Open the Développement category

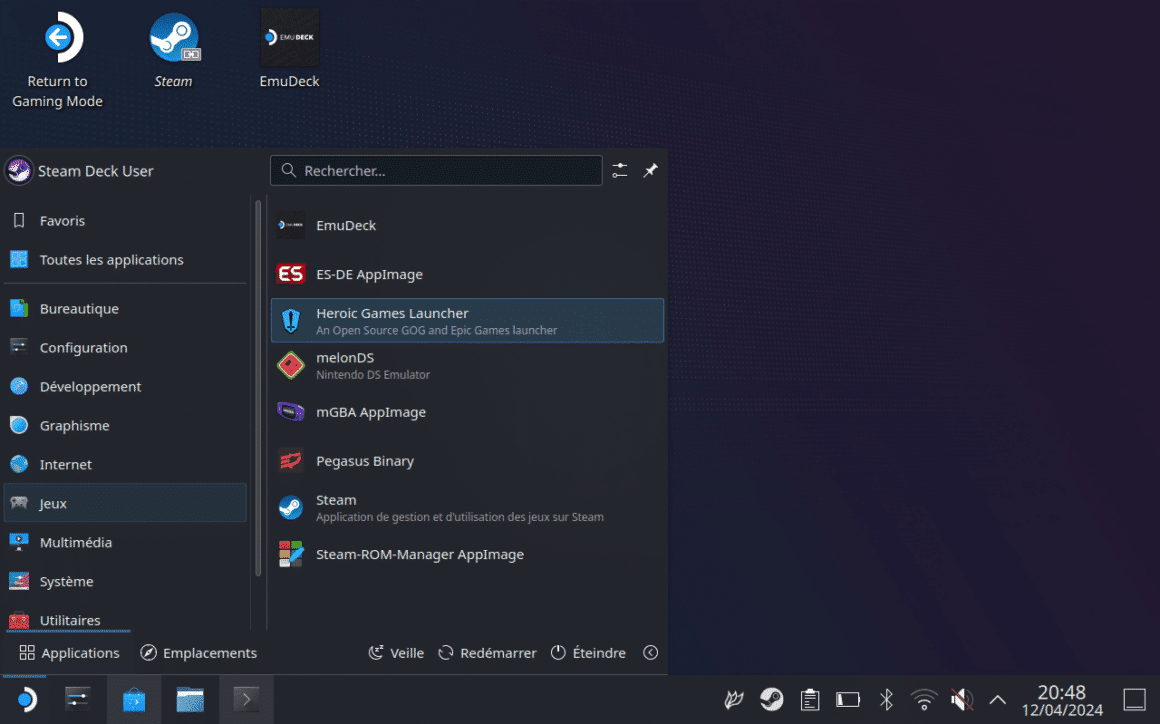(125, 387)
